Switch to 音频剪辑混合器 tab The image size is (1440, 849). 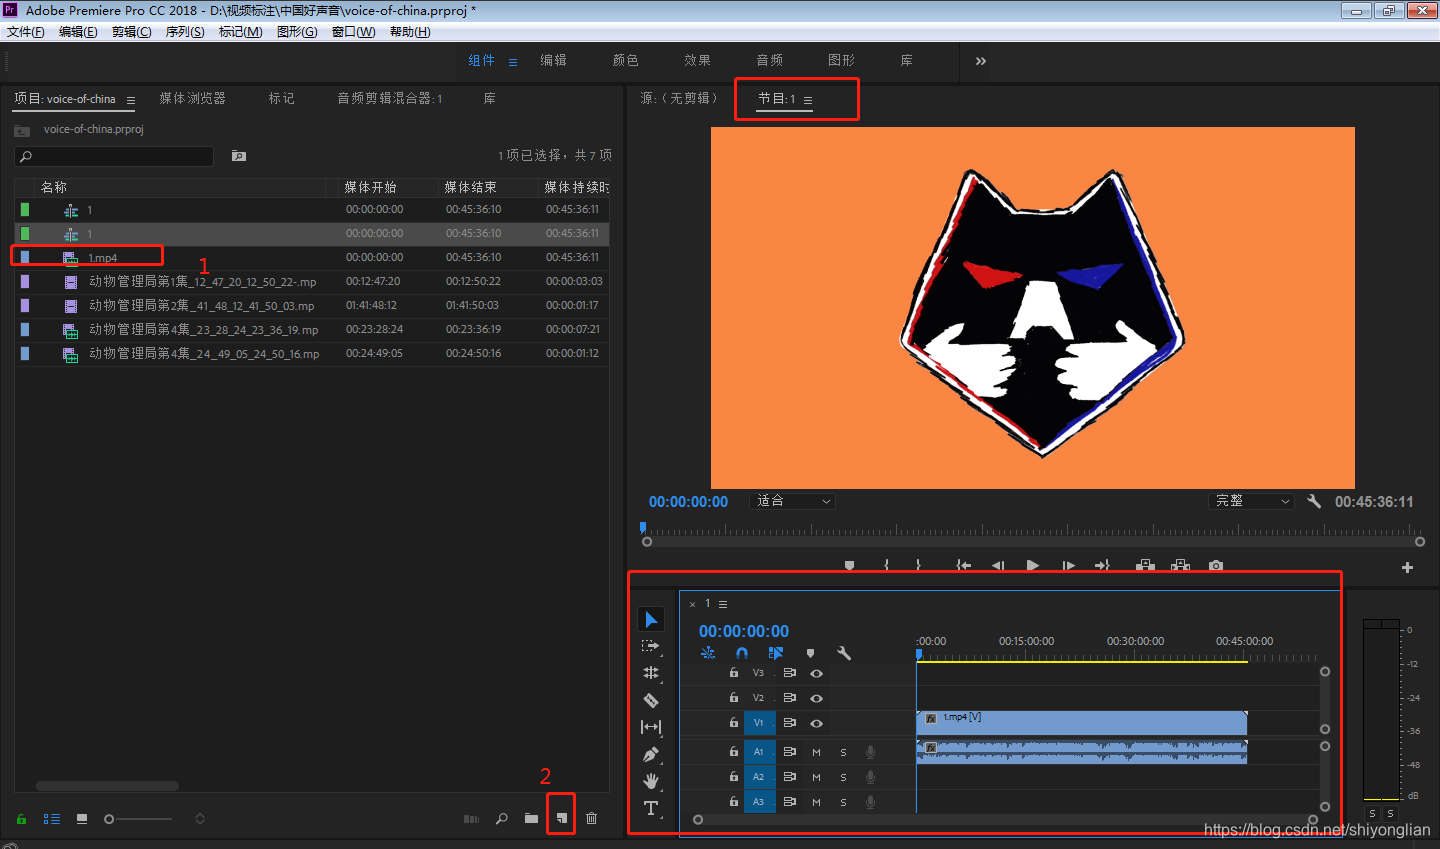pos(390,98)
